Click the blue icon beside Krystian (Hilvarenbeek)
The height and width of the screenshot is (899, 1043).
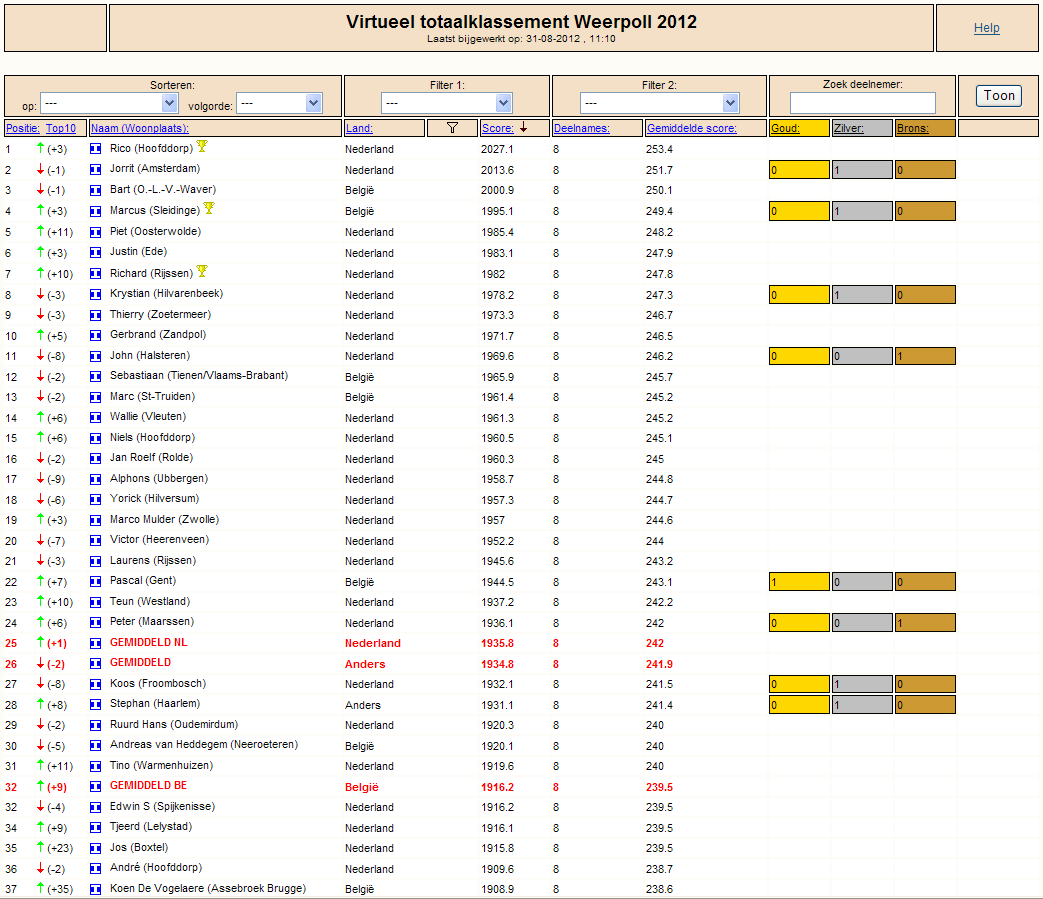pyautogui.click(x=96, y=295)
